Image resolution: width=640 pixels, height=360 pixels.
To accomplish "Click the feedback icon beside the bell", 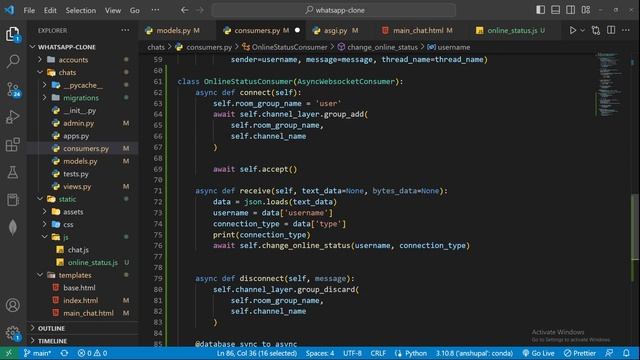I will click(x=609, y=353).
